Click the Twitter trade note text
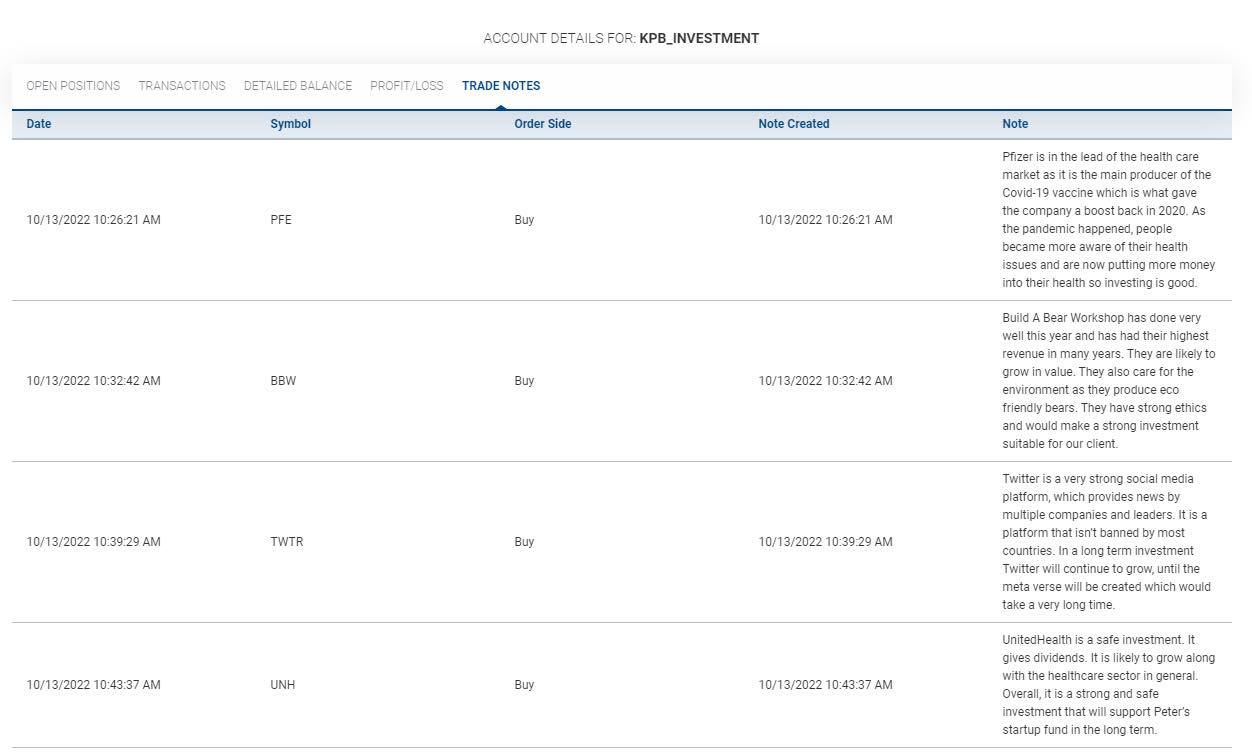 [x=1107, y=542]
